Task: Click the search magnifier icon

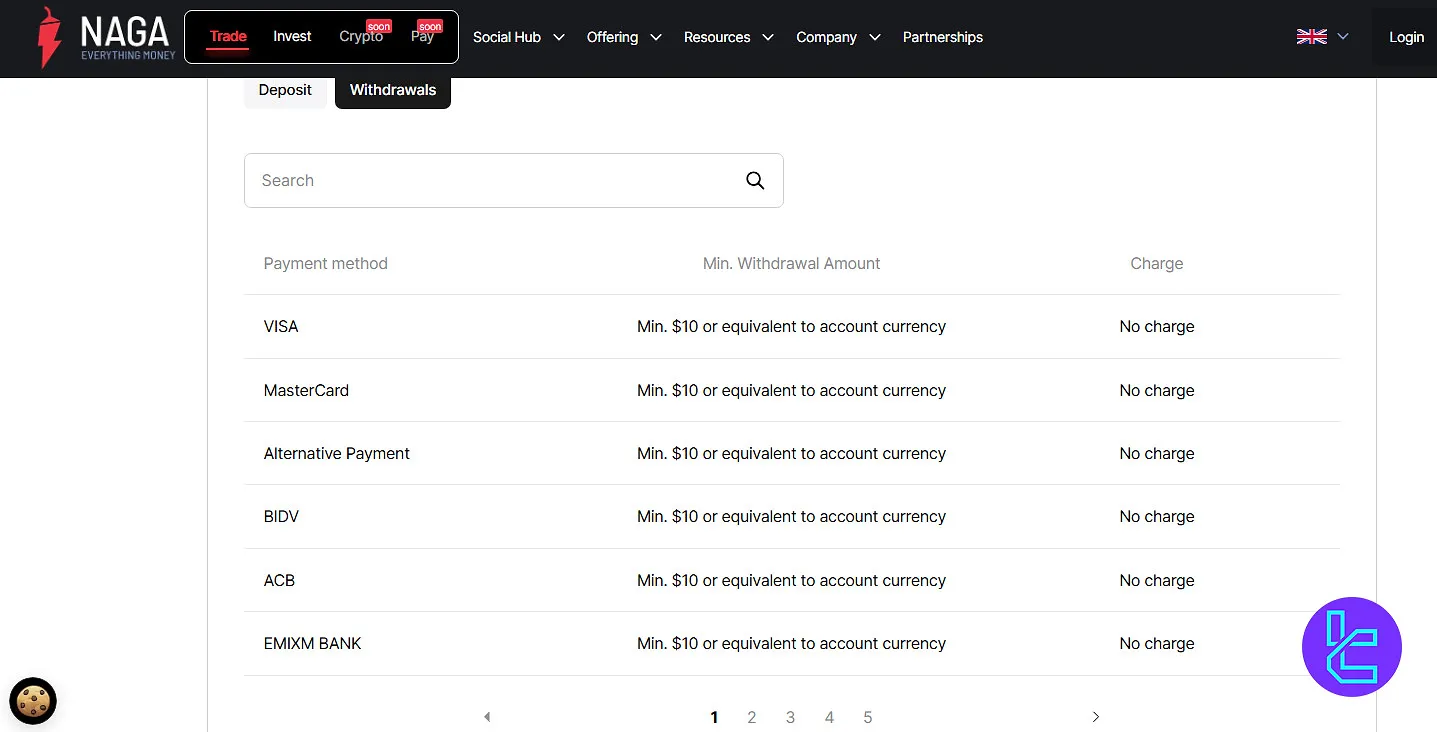Action: pos(755,180)
